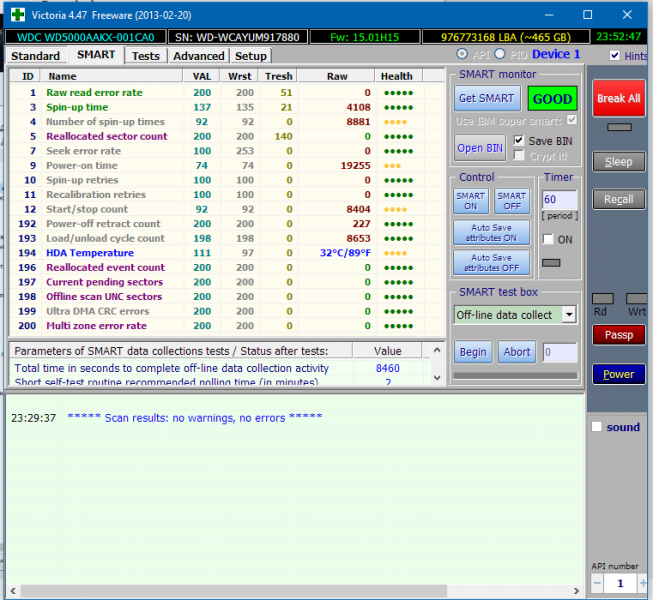Toggle the Crypt it! checkbox
The width and height of the screenshot is (653, 600).
point(518,156)
